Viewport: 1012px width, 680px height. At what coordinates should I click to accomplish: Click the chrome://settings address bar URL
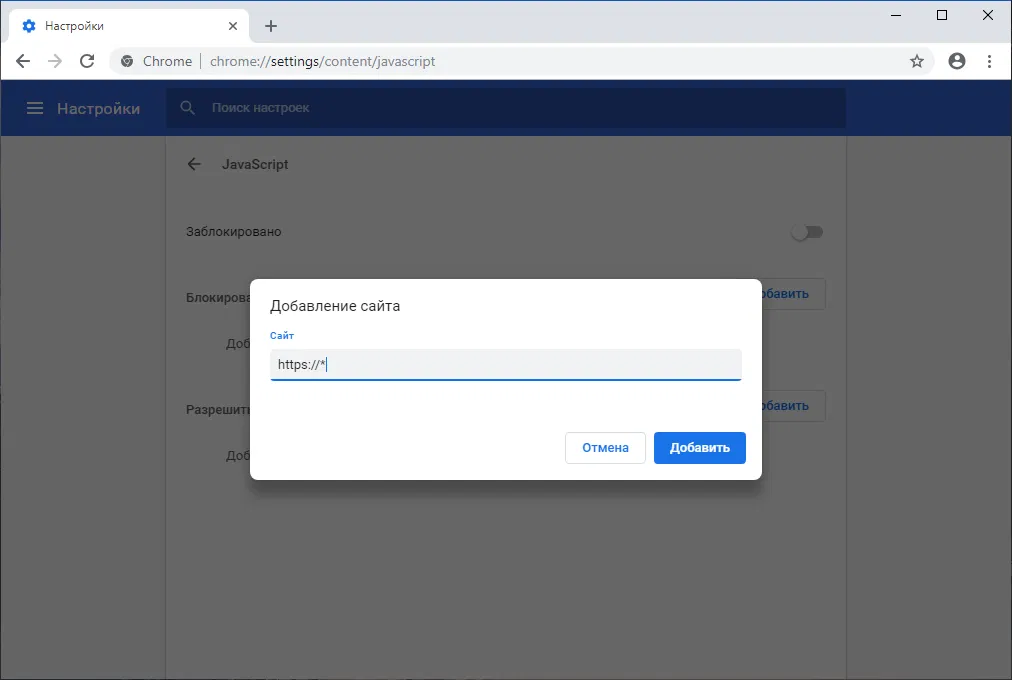321,61
